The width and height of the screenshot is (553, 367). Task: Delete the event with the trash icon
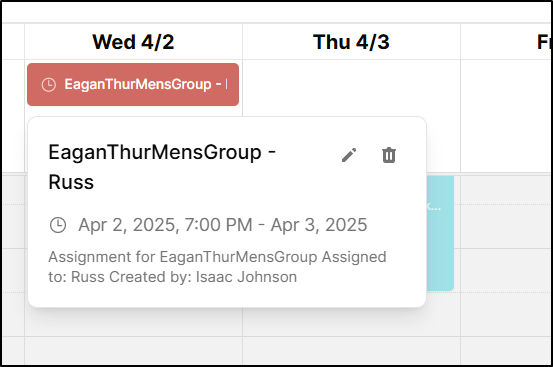389,155
